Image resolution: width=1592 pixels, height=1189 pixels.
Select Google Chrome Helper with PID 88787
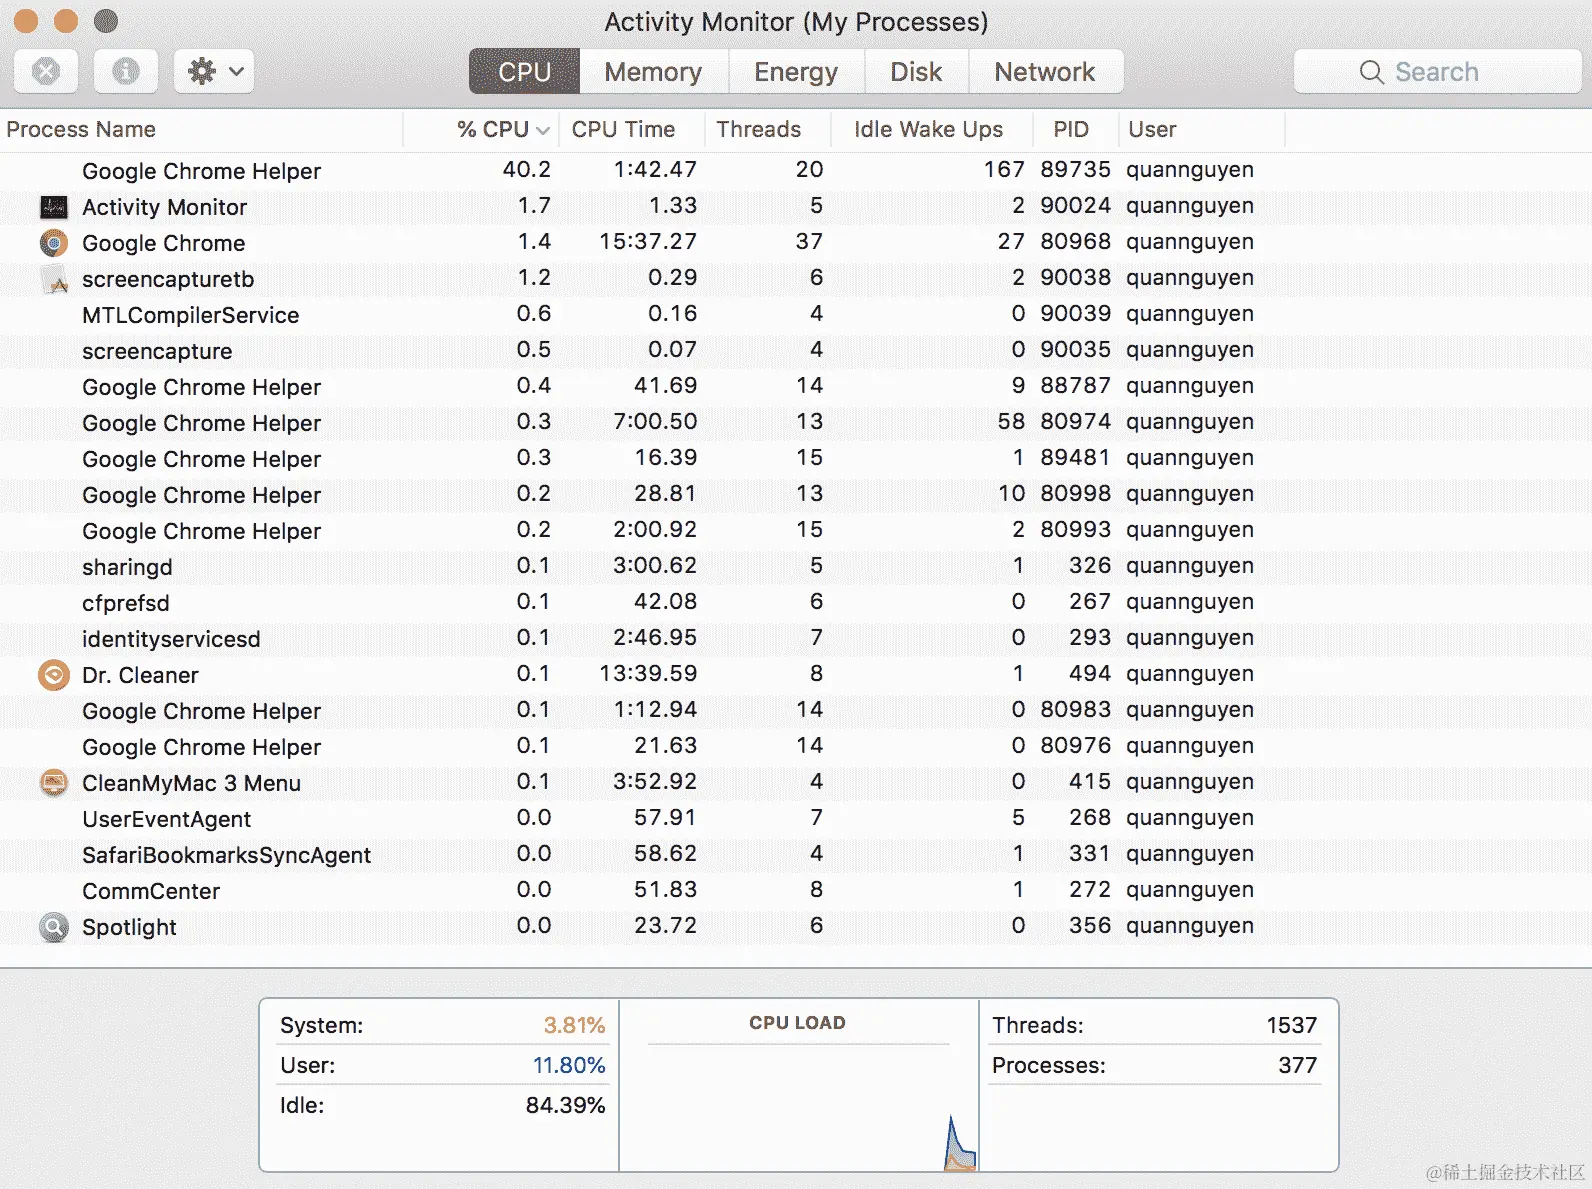pyautogui.click(x=796, y=387)
